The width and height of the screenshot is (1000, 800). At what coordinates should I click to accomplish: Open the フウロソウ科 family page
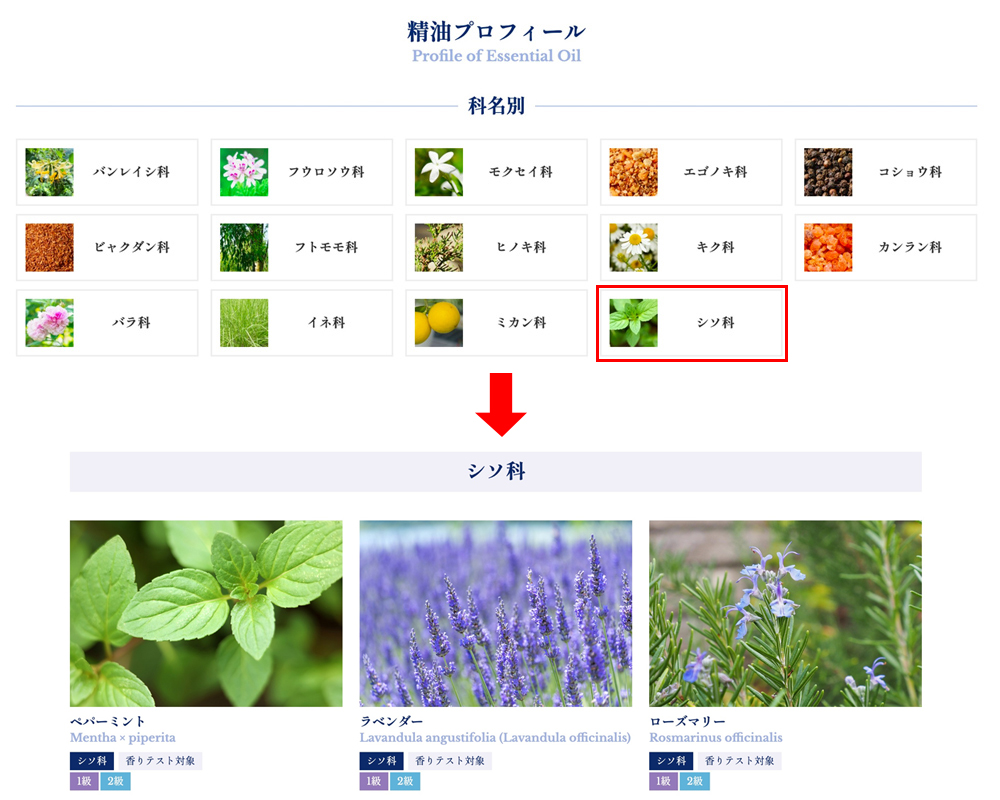tap(301, 171)
